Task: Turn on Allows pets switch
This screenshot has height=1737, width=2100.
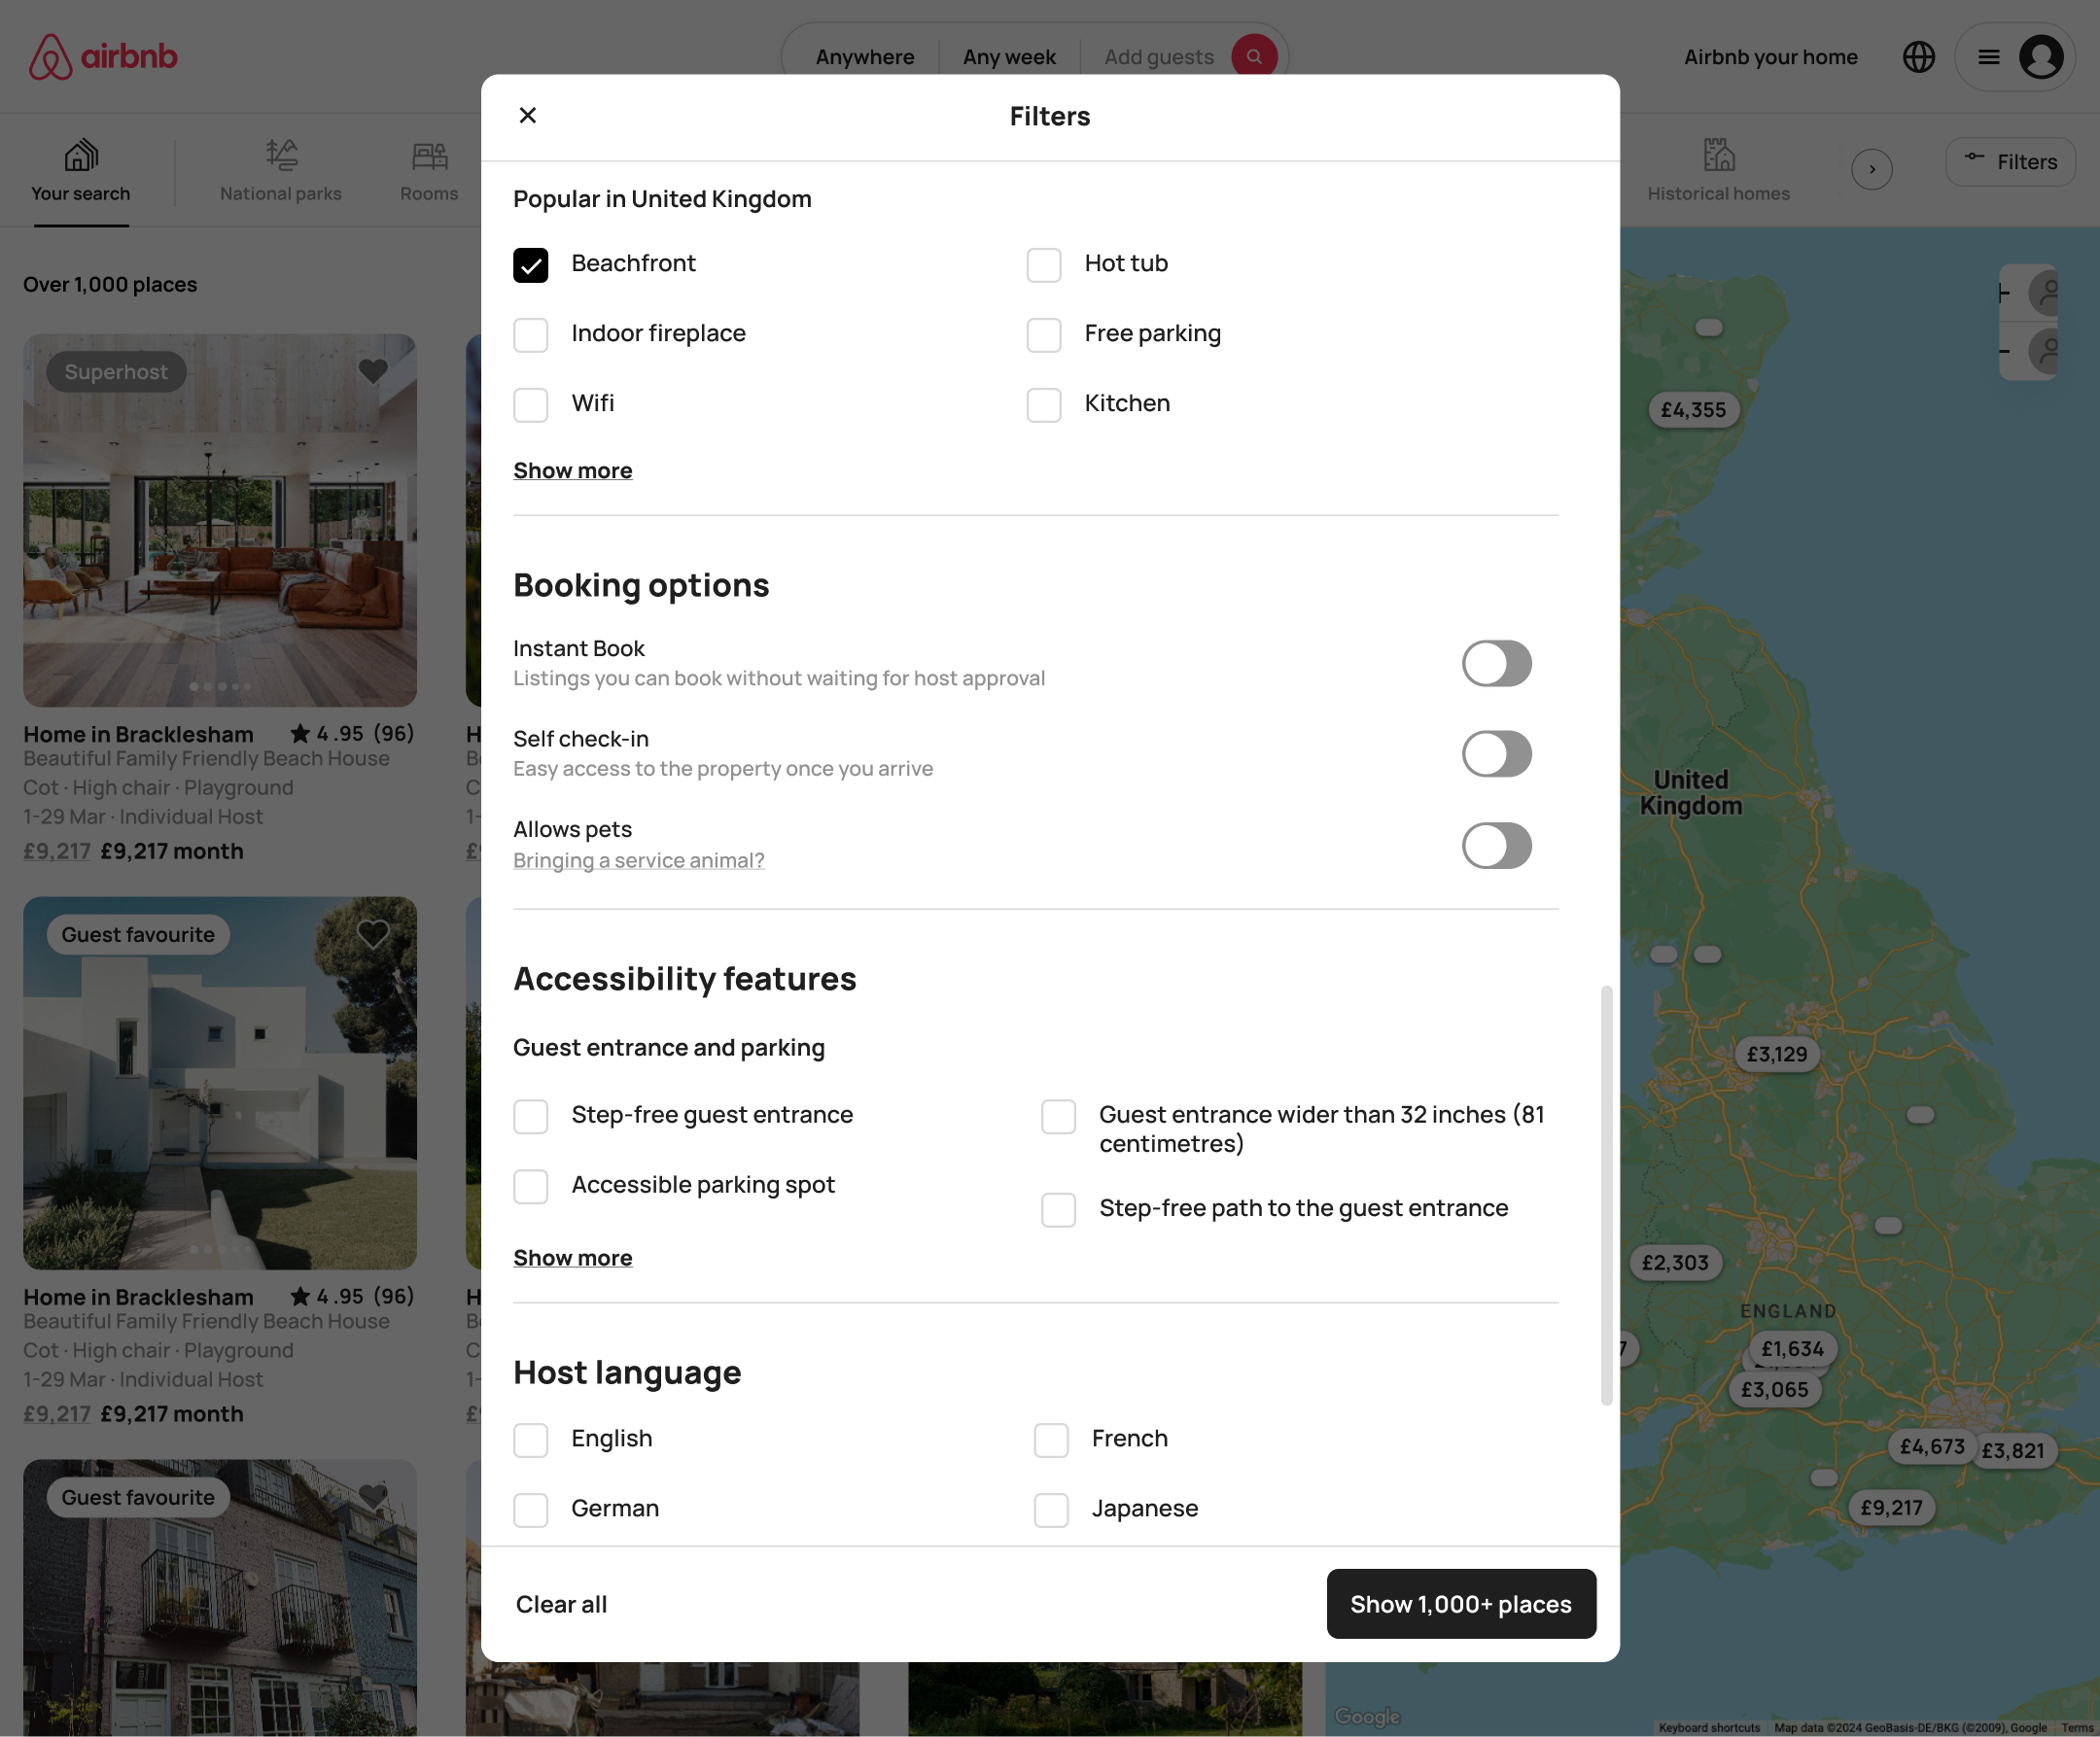Action: (x=1496, y=845)
